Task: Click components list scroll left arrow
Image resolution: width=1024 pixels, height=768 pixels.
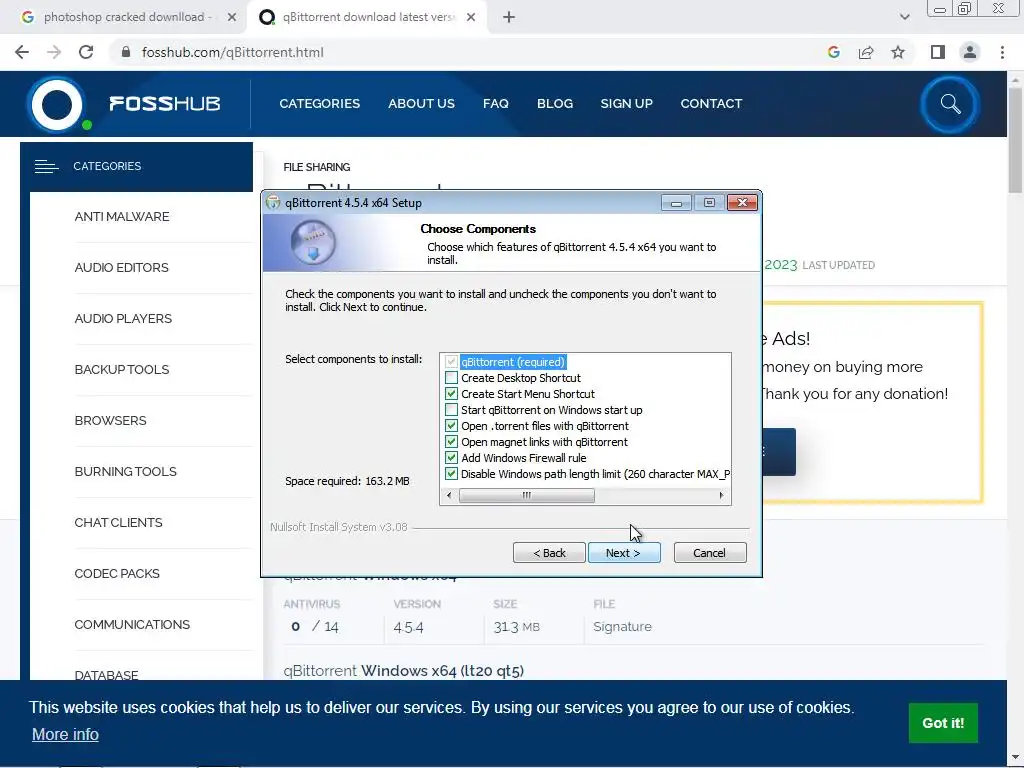Action: click(x=449, y=496)
